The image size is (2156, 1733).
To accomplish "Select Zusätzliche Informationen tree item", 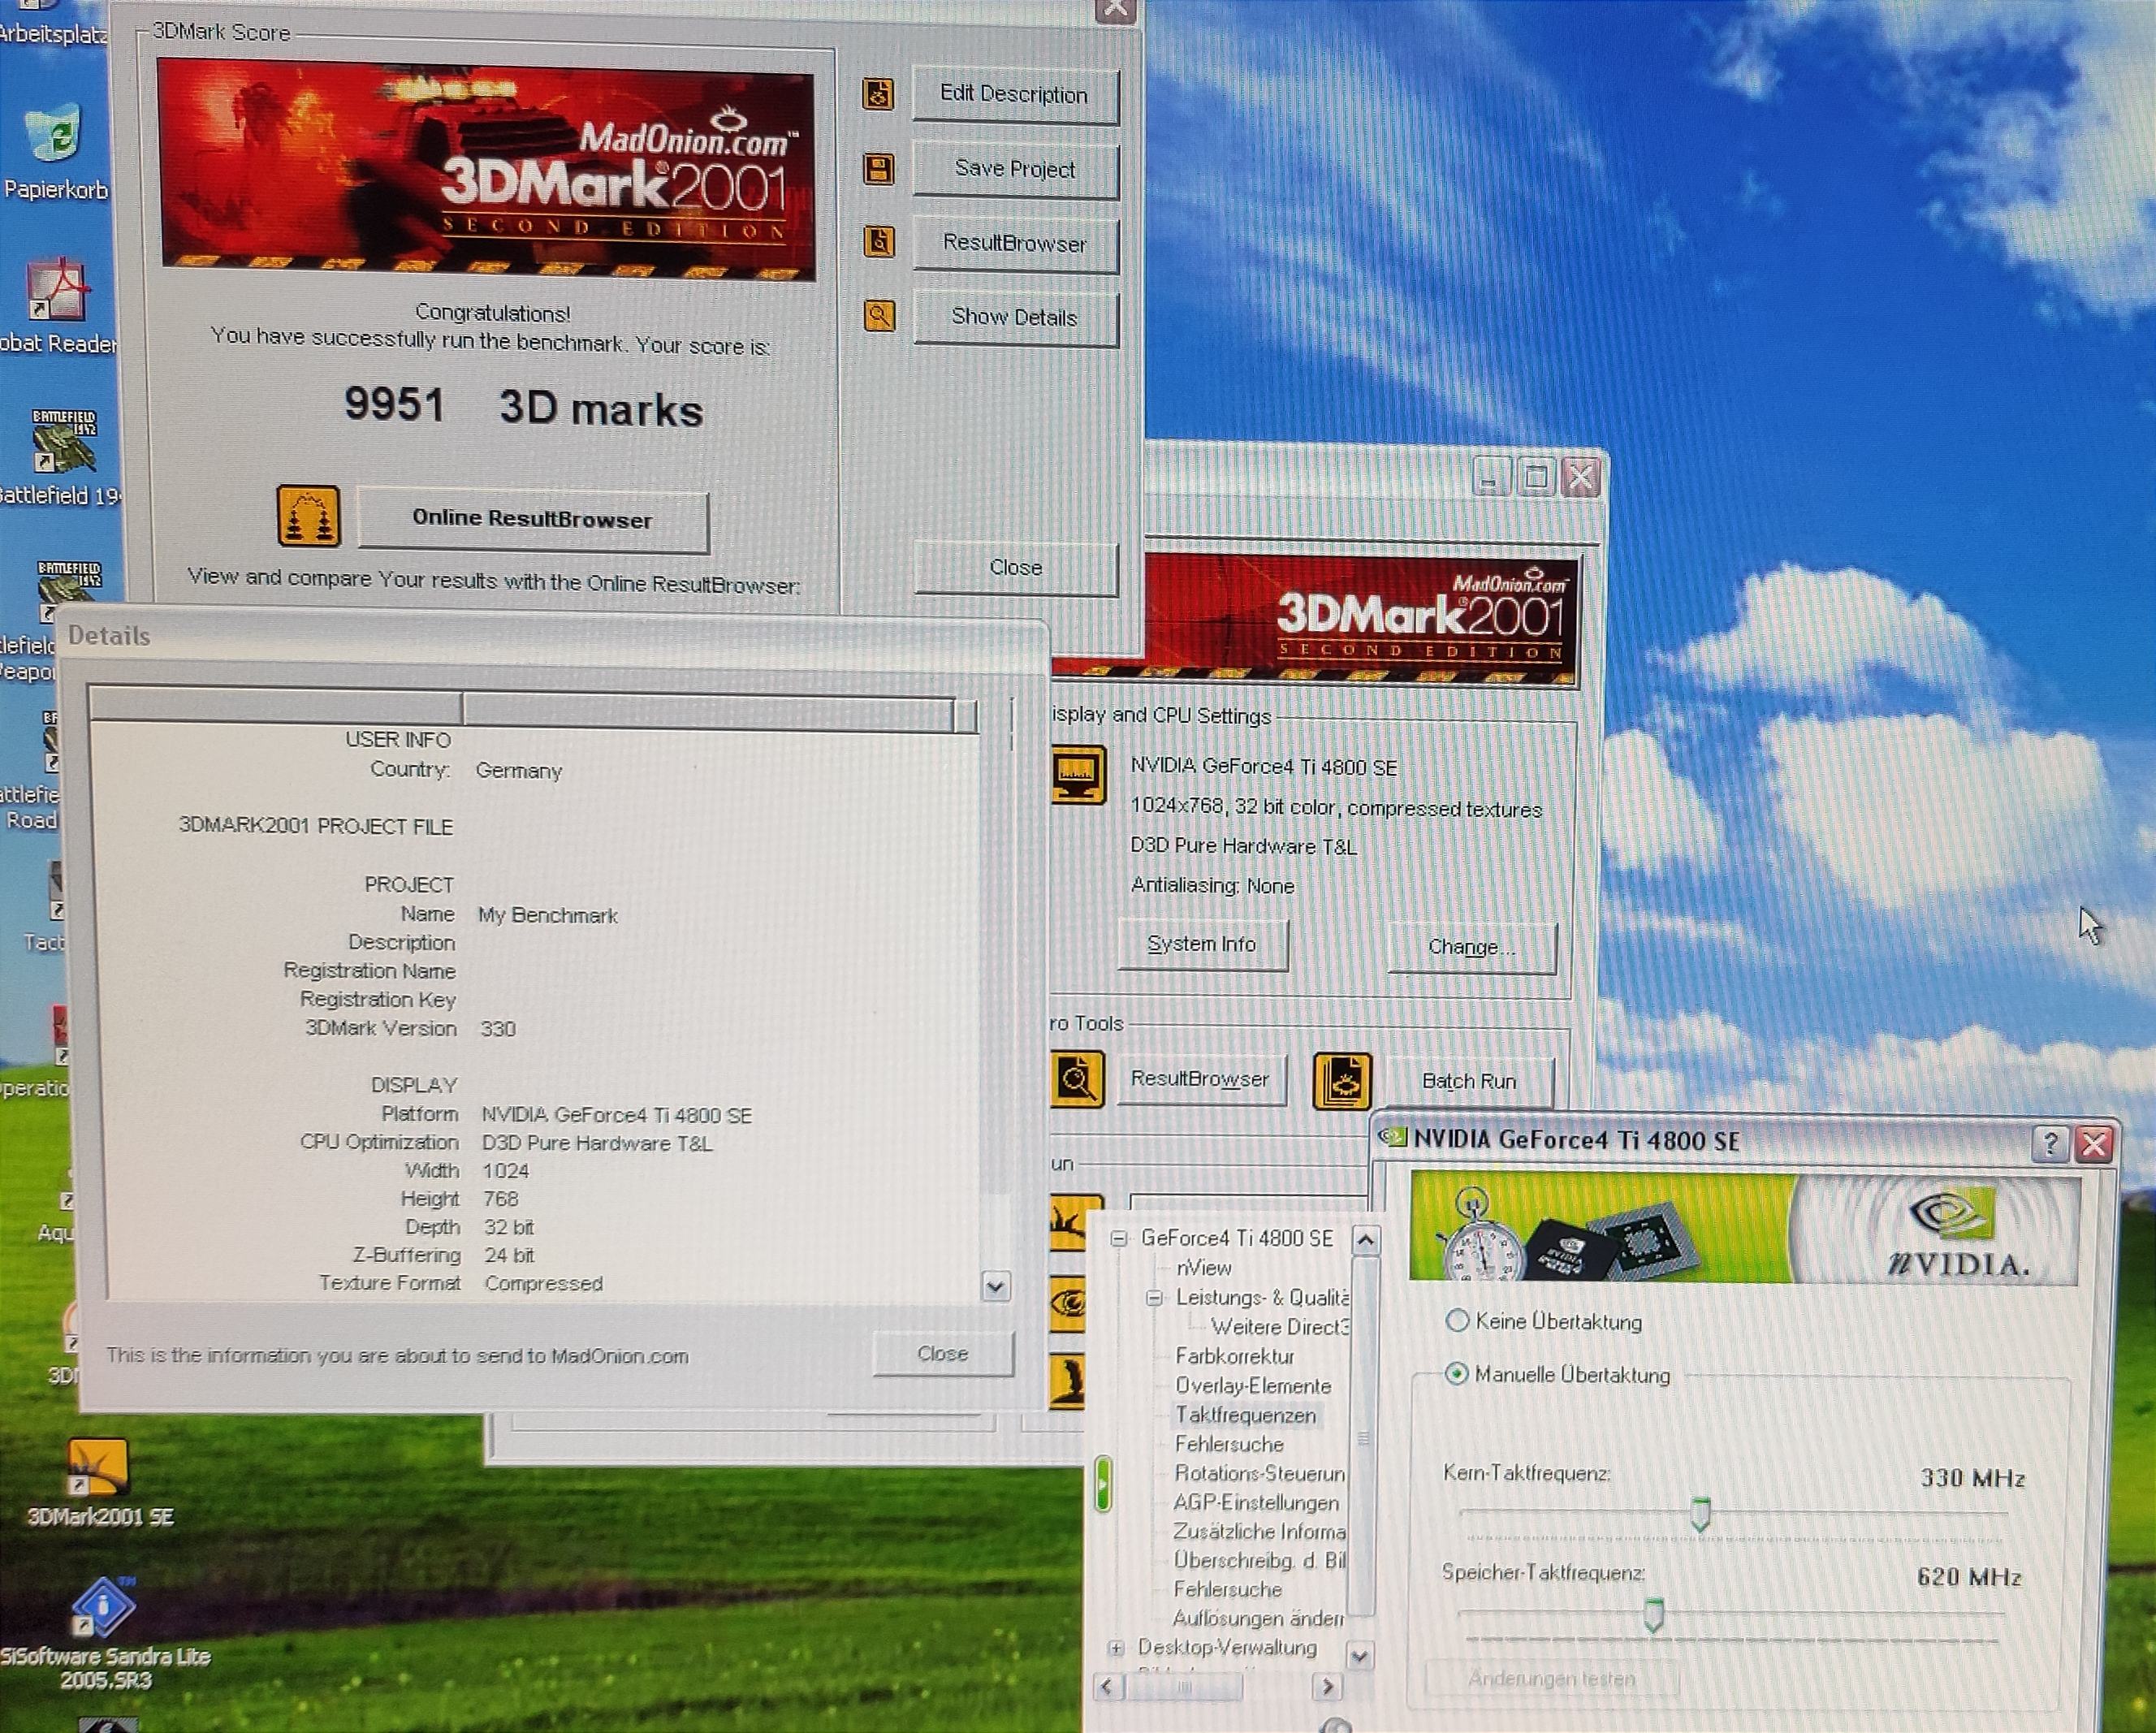I will point(1259,1531).
